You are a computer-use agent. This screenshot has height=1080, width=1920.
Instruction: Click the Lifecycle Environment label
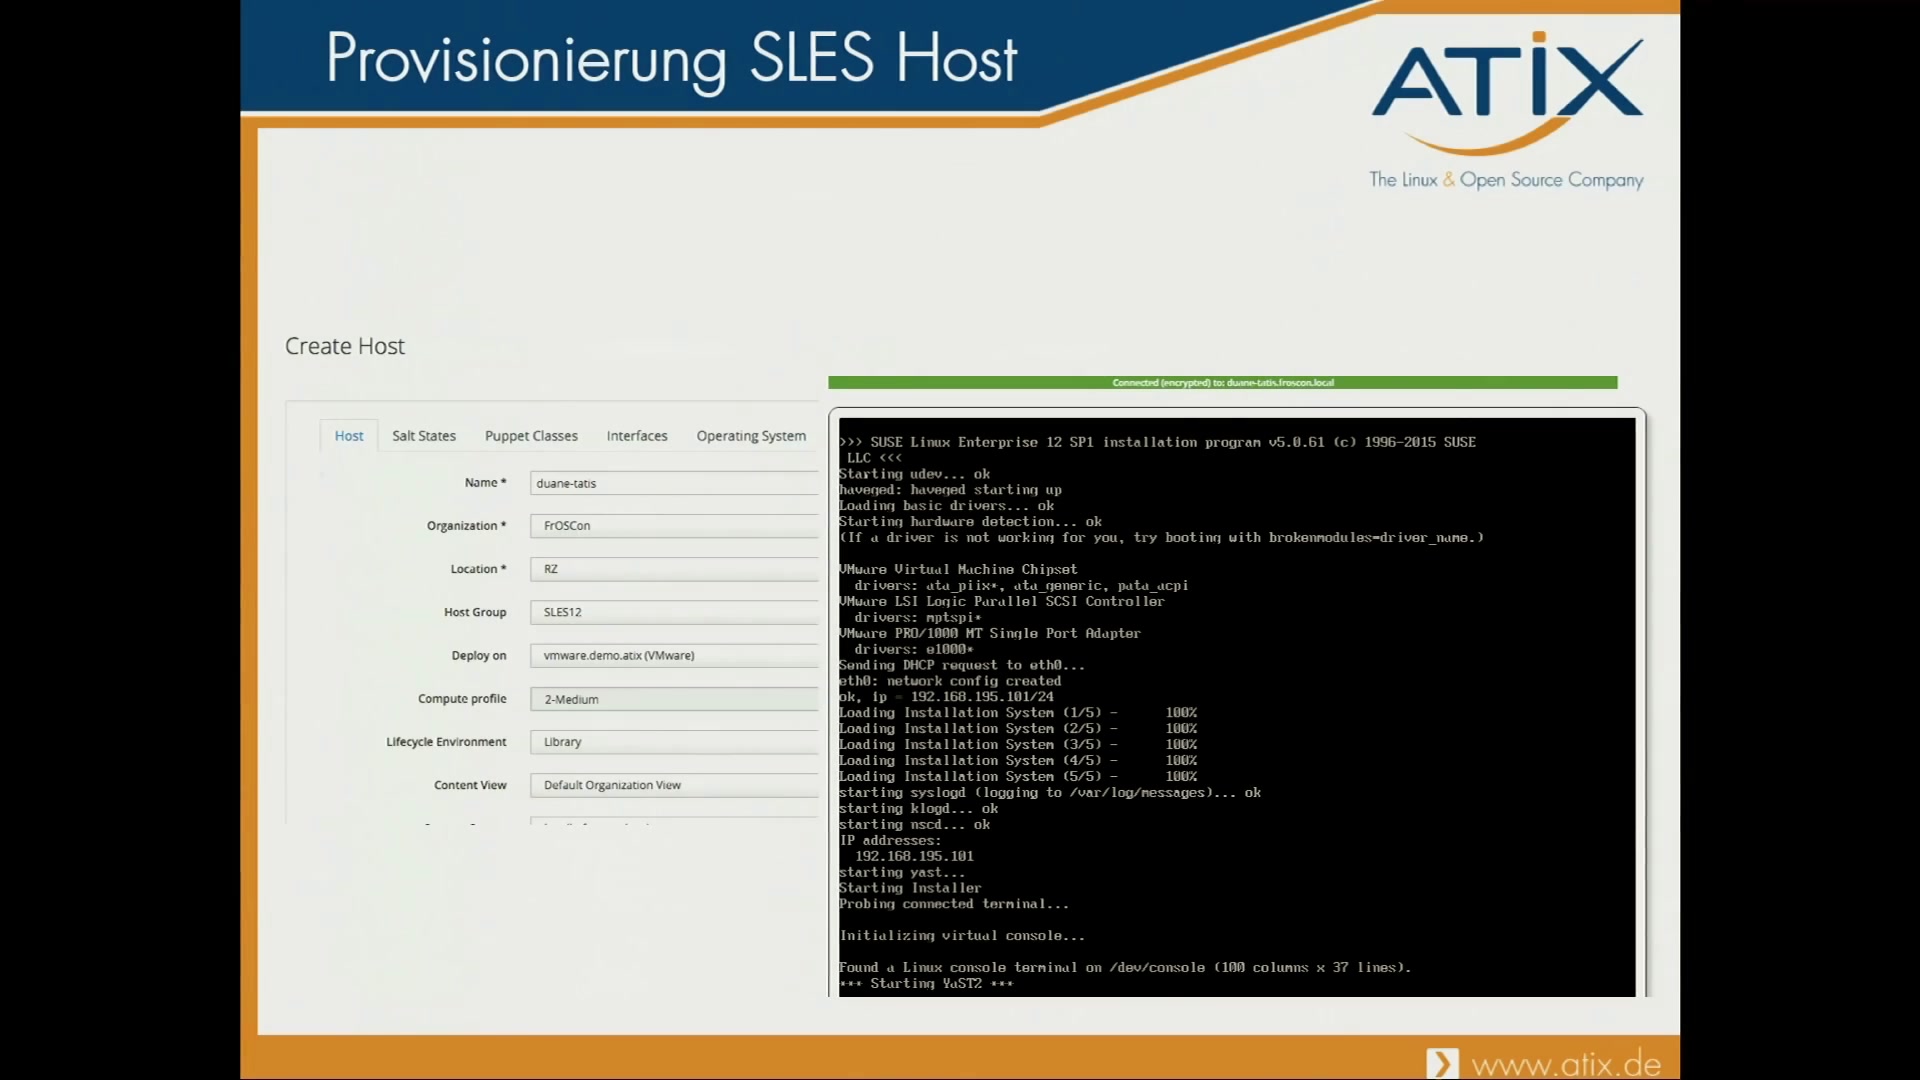click(x=446, y=742)
